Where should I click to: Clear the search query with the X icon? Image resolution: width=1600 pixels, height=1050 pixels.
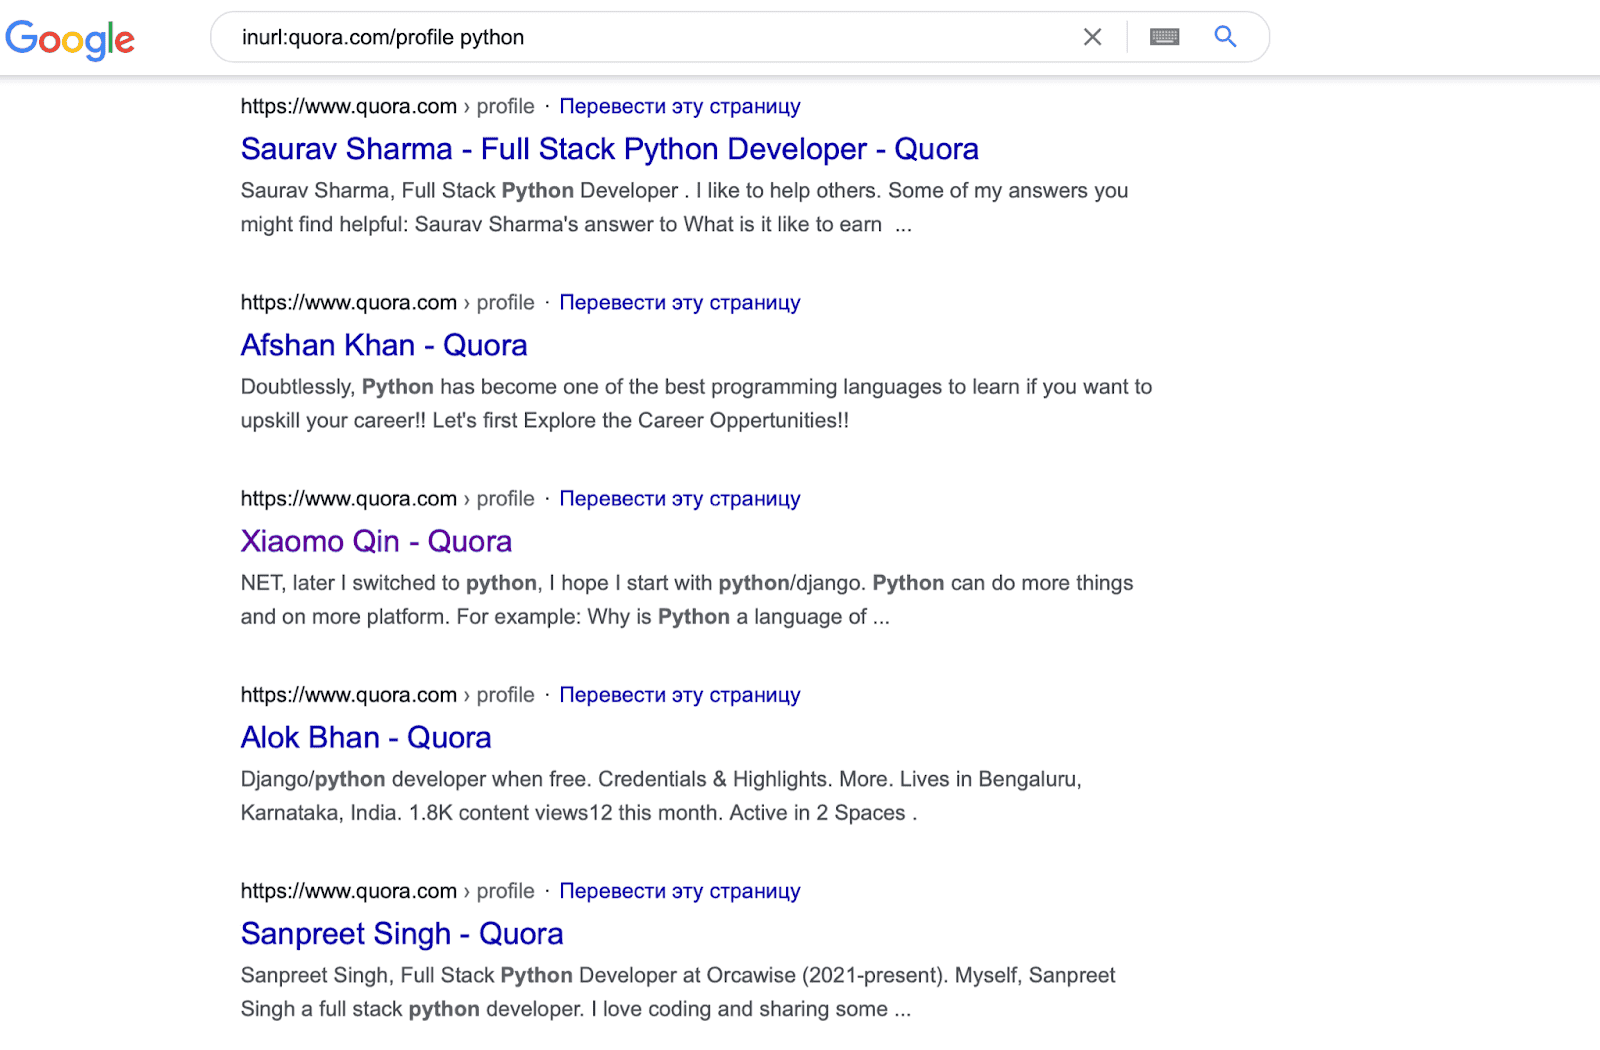[x=1092, y=36]
